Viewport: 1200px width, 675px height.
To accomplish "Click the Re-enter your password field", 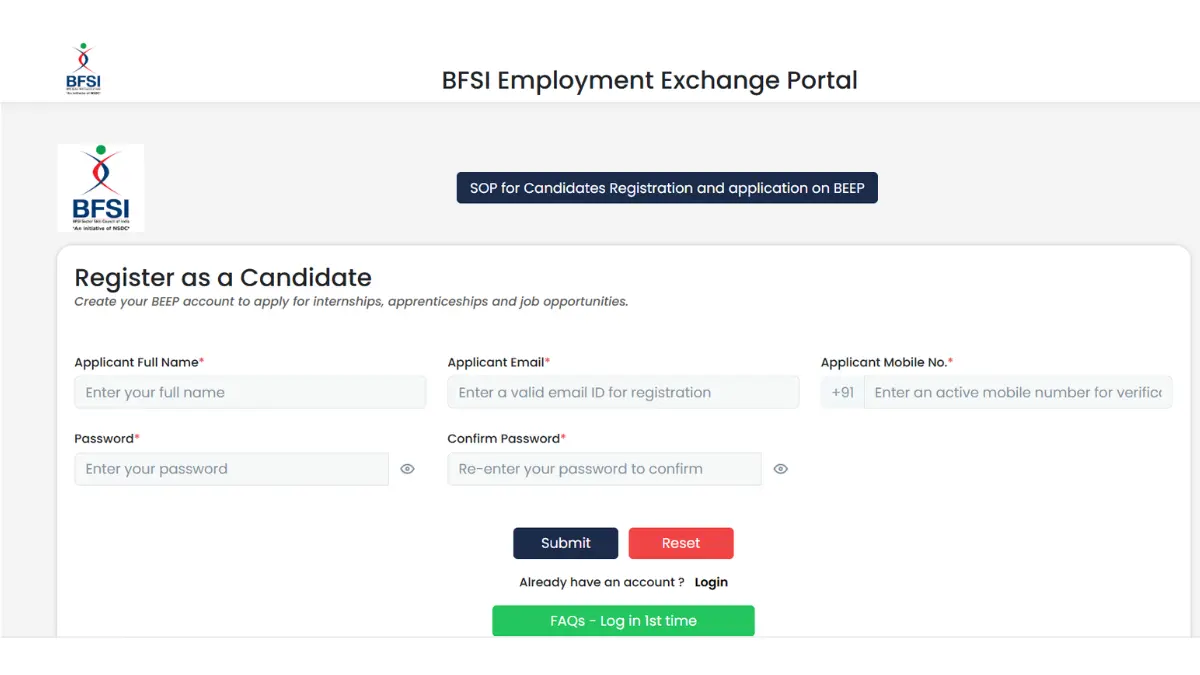I will pos(604,469).
